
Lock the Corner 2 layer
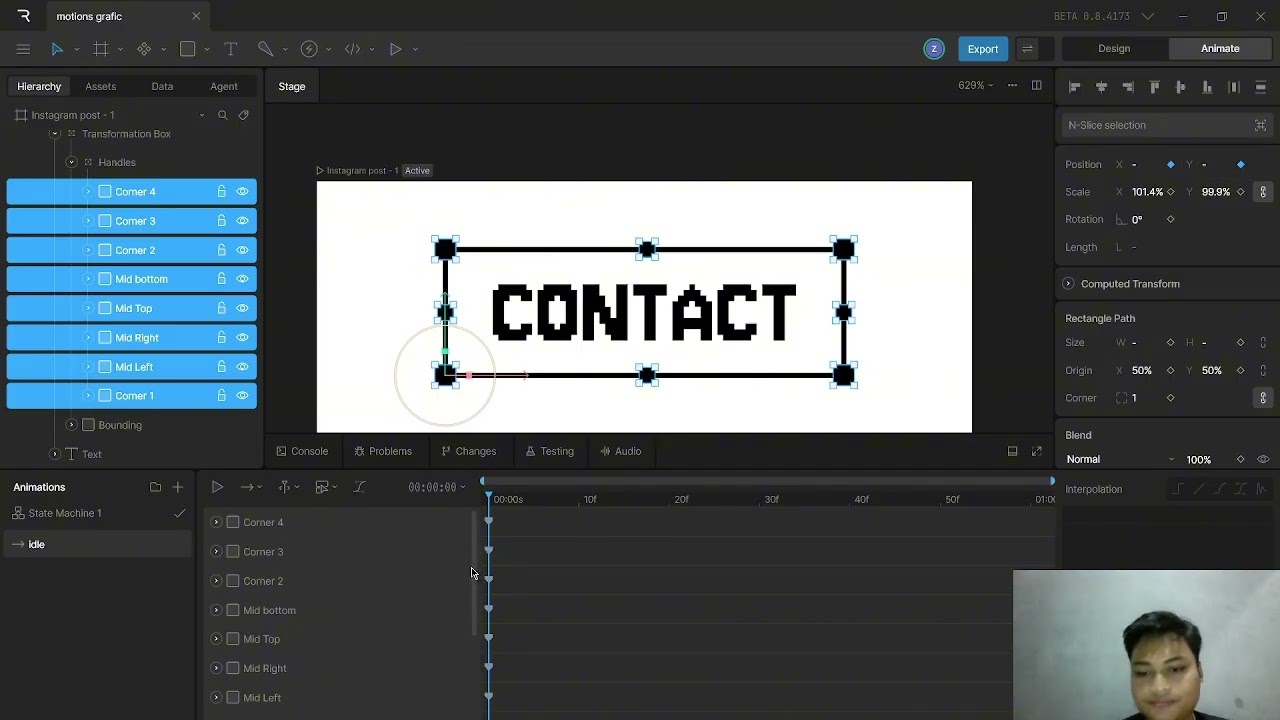pos(222,250)
